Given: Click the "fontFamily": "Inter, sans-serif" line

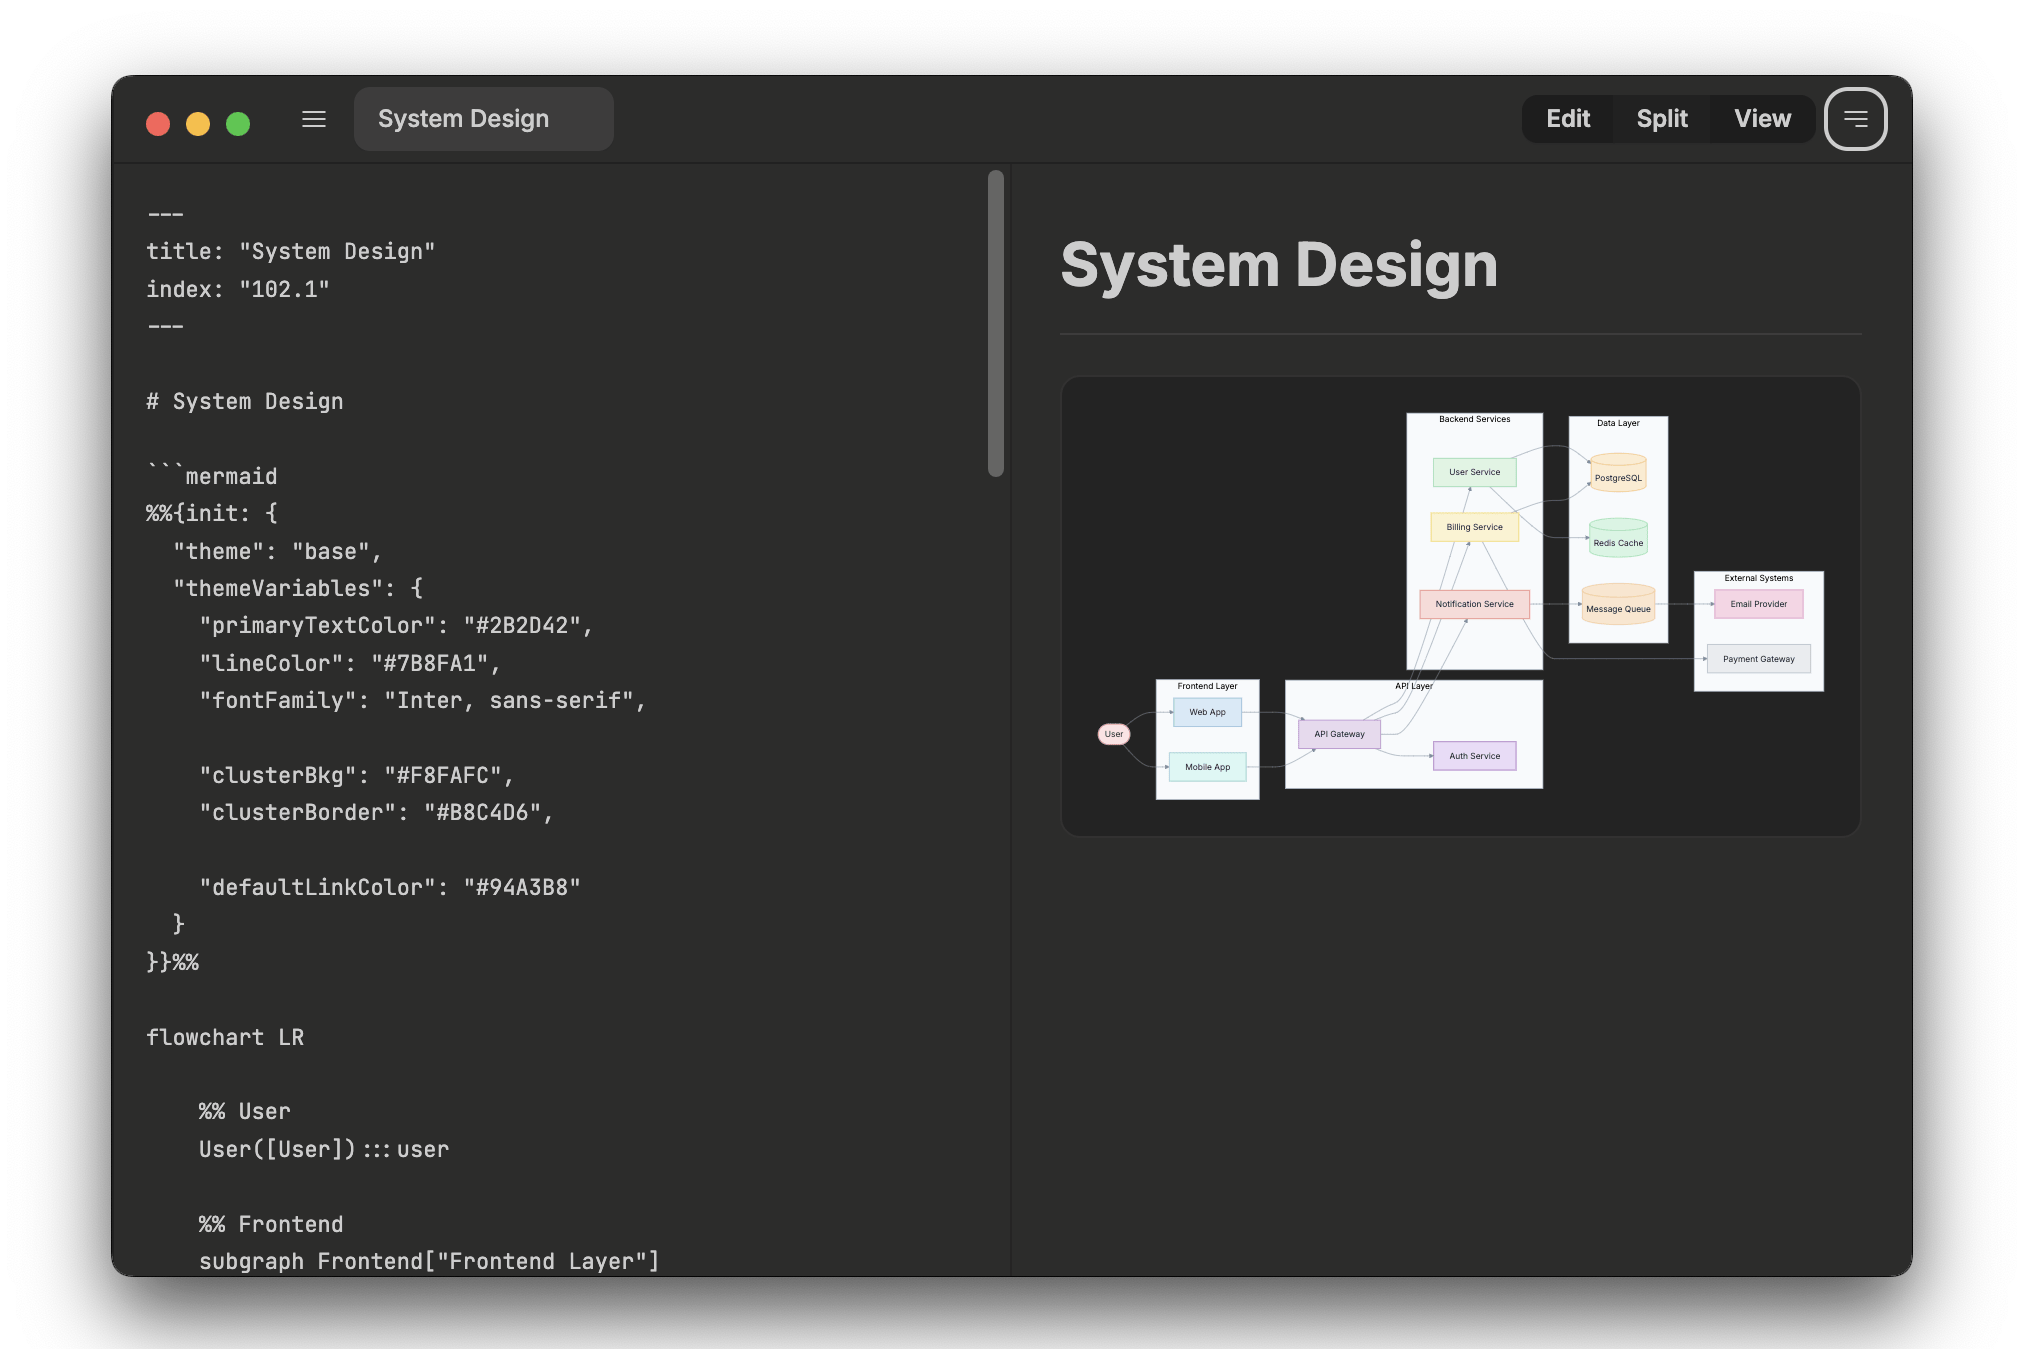Looking at the screenshot, I should point(423,701).
